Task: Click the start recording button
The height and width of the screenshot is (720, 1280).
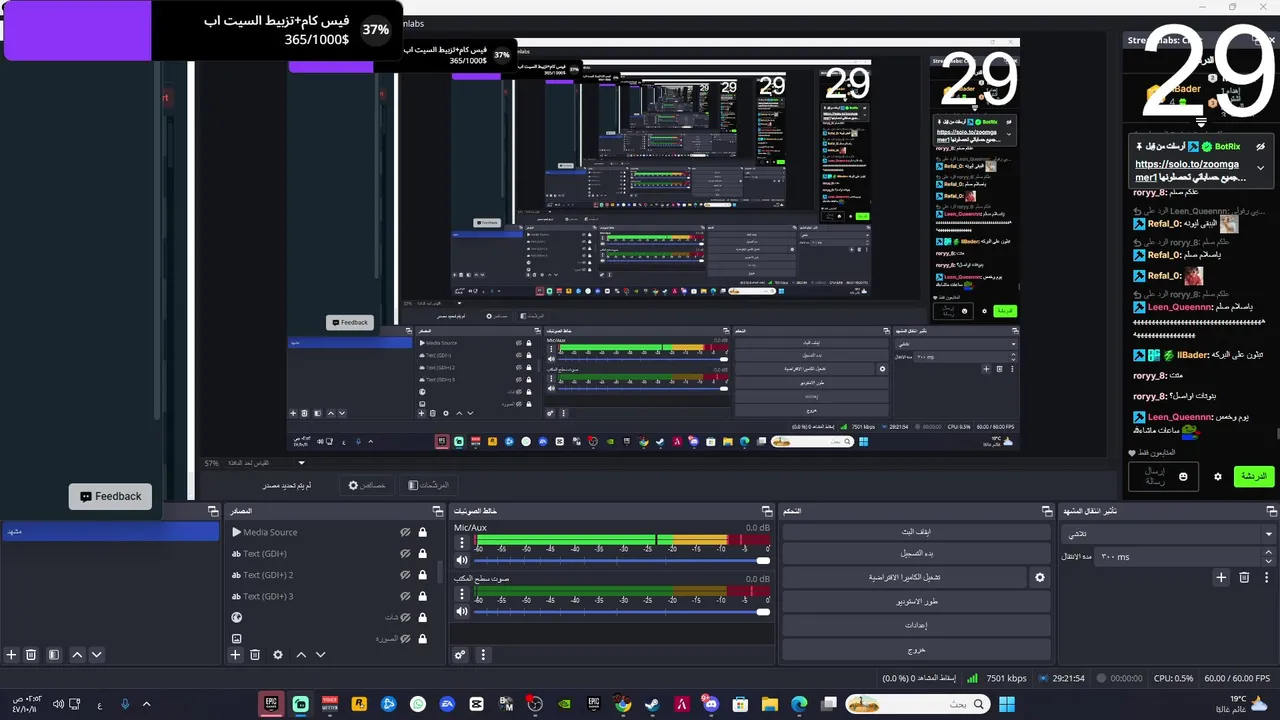Action: [915, 553]
